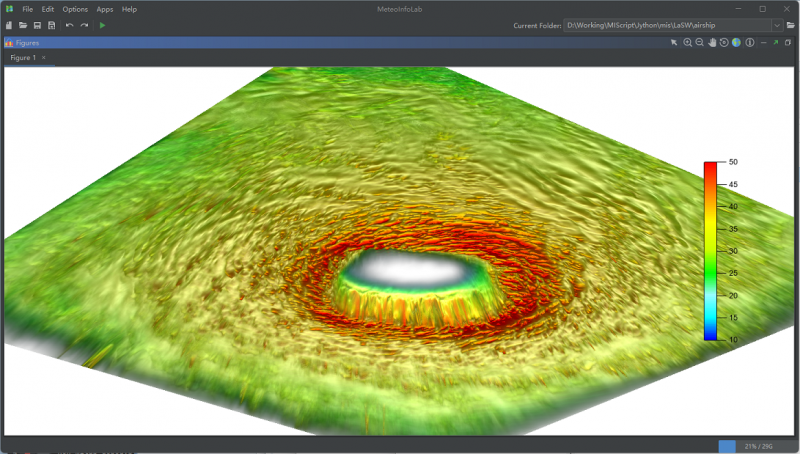The width and height of the screenshot is (800, 454).
Task: Click the Save As icon
Action: (51, 25)
